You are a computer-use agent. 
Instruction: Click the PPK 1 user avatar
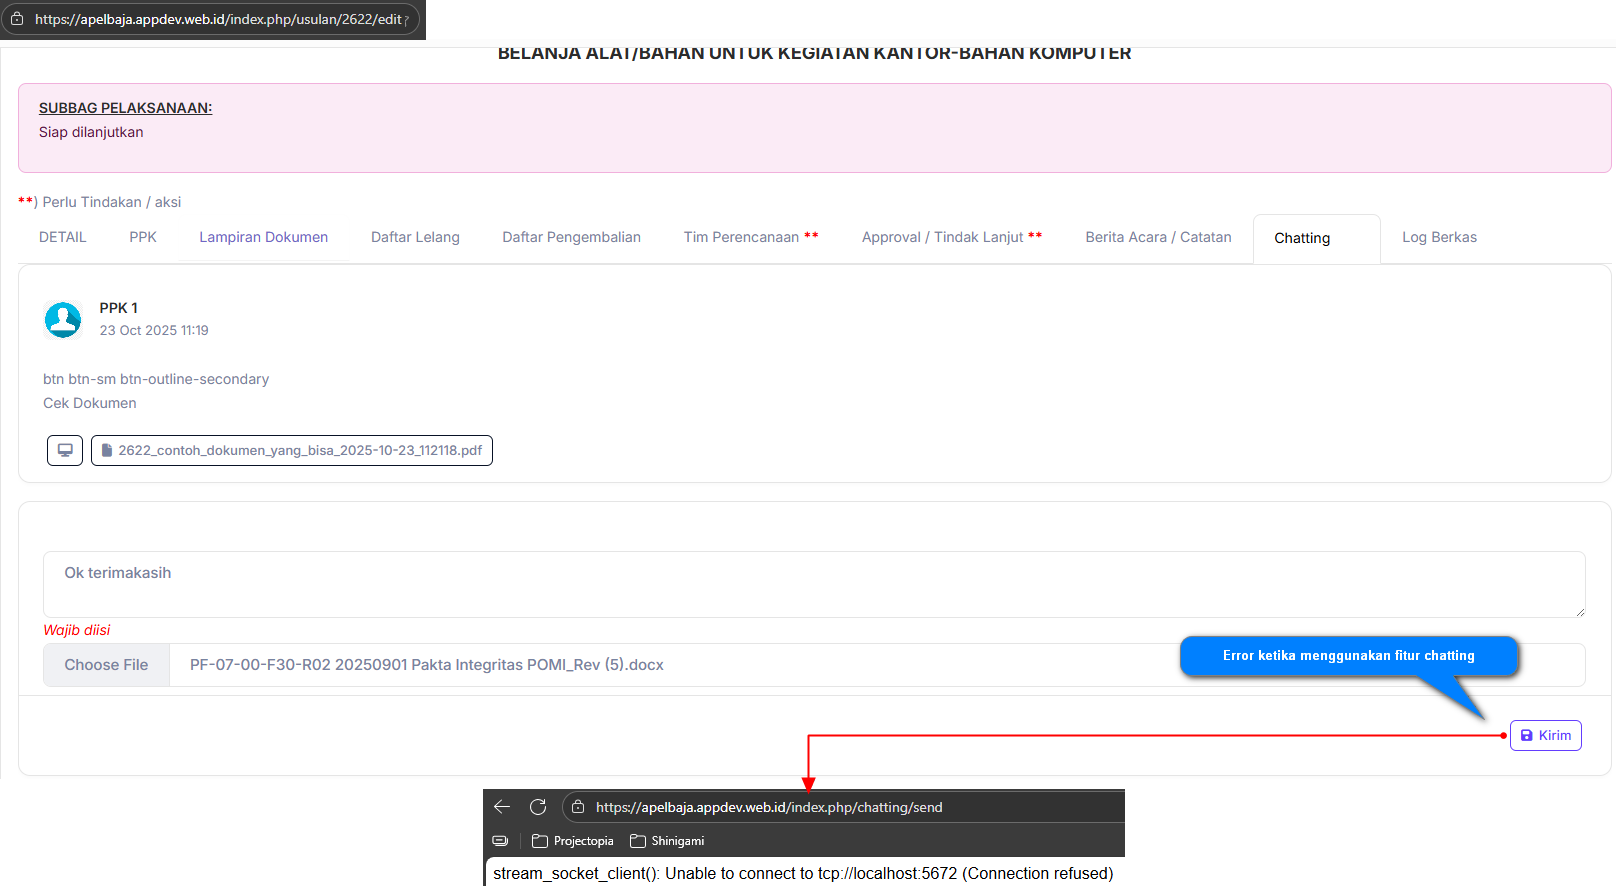pyautogui.click(x=63, y=320)
